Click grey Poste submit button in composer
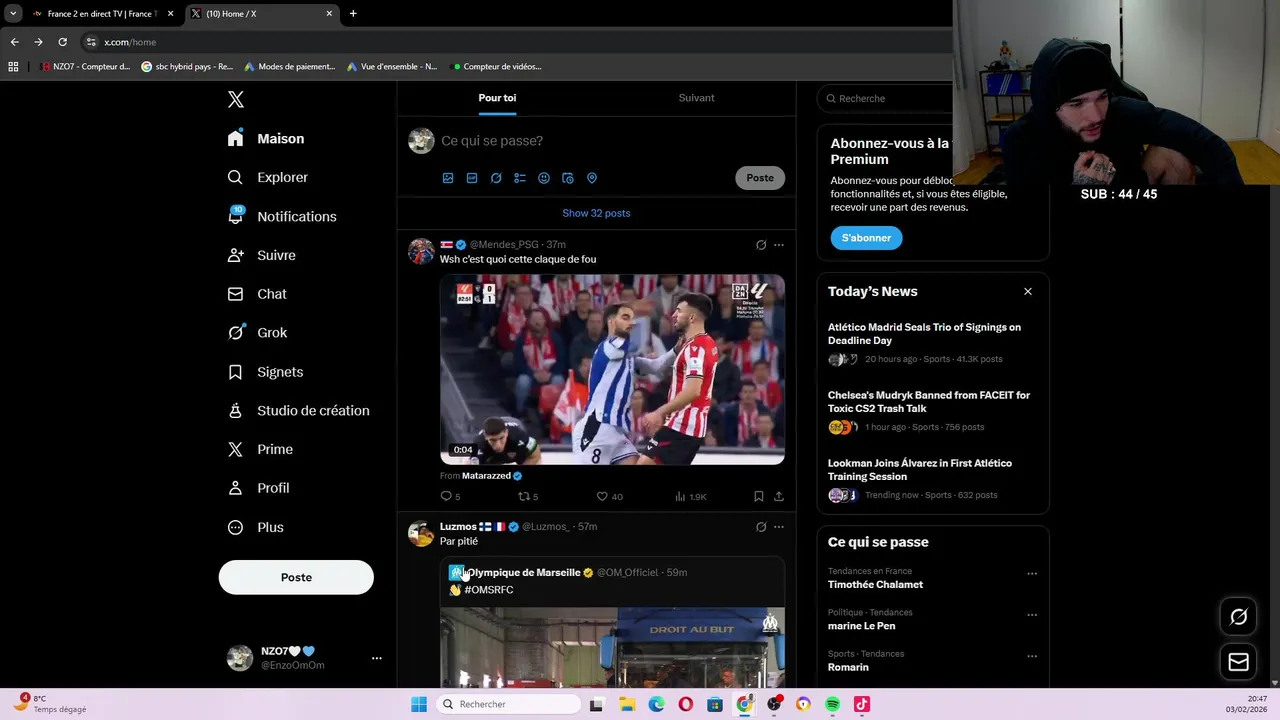 760,178
